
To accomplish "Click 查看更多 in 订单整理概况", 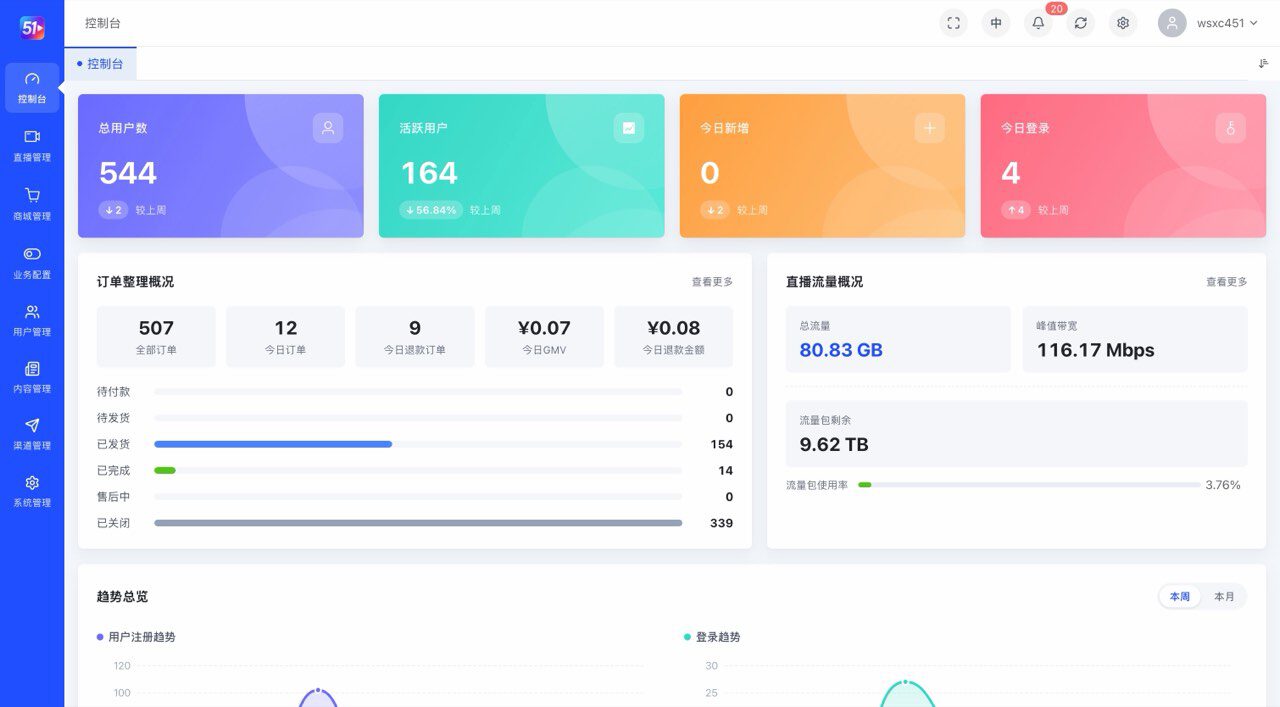I will coord(712,282).
